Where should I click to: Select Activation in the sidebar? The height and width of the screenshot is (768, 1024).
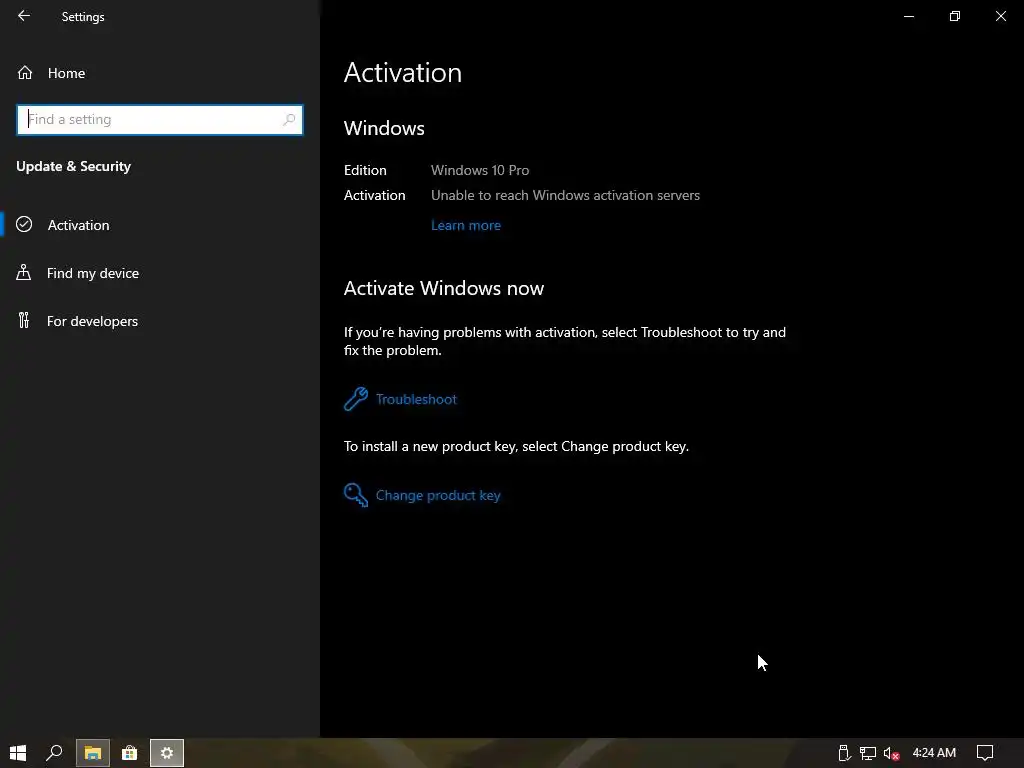(x=78, y=225)
